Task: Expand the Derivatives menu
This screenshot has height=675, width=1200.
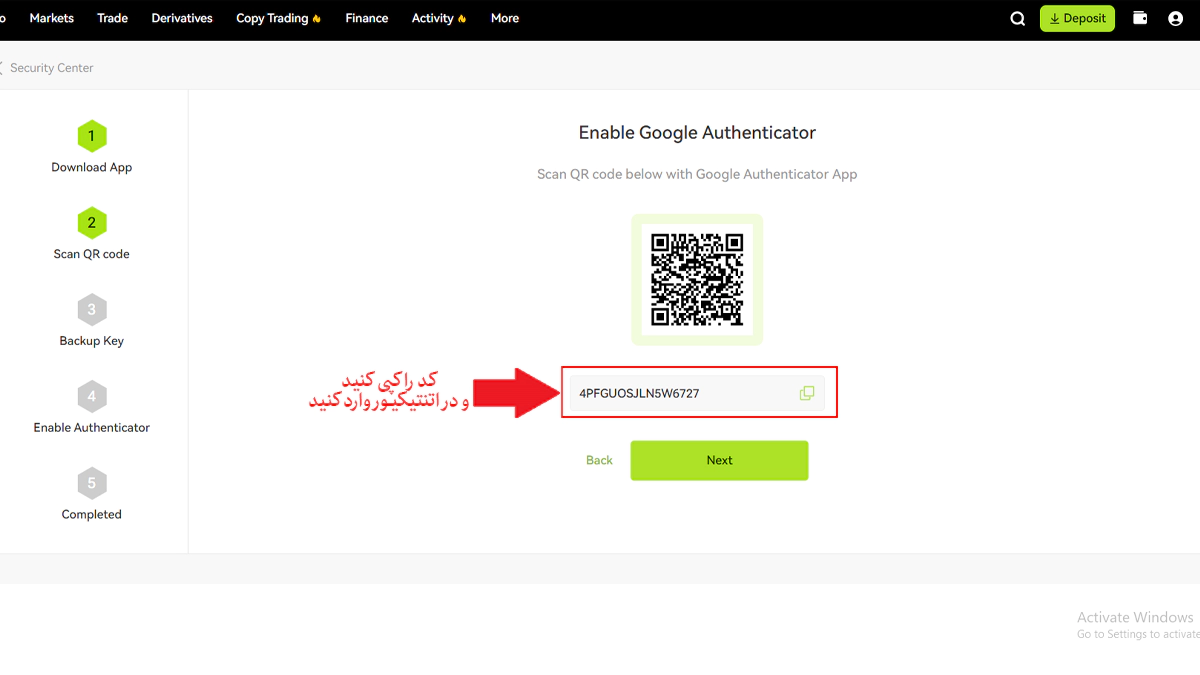Action: 181,18
